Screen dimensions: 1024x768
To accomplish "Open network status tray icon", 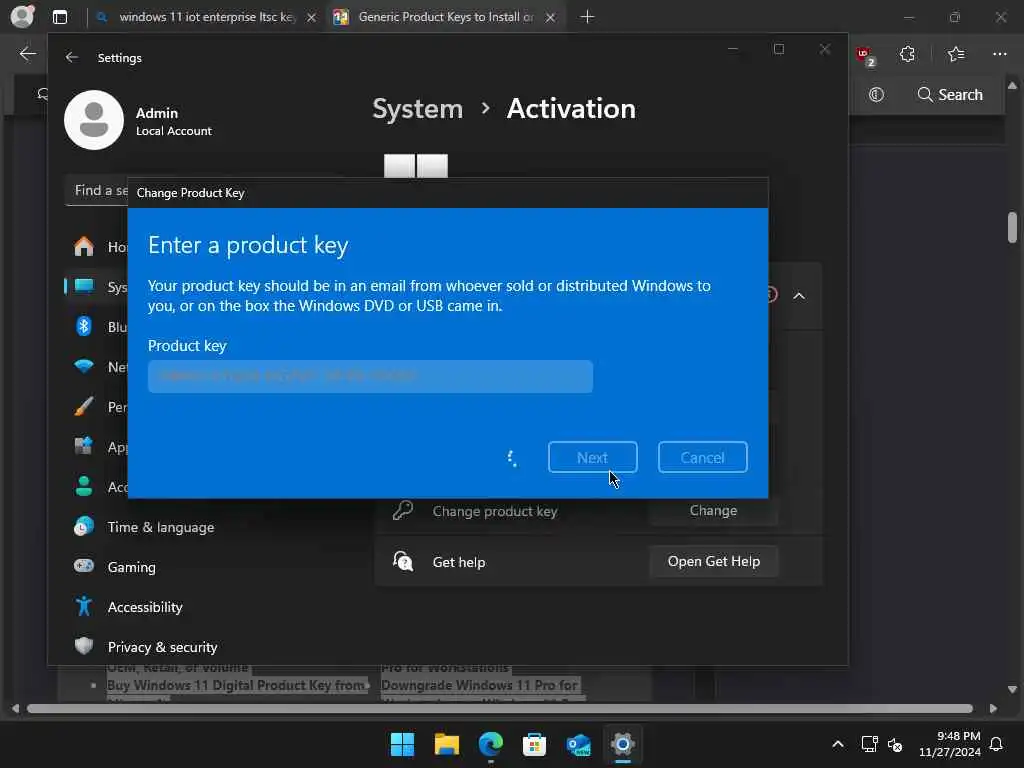I will point(869,744).
